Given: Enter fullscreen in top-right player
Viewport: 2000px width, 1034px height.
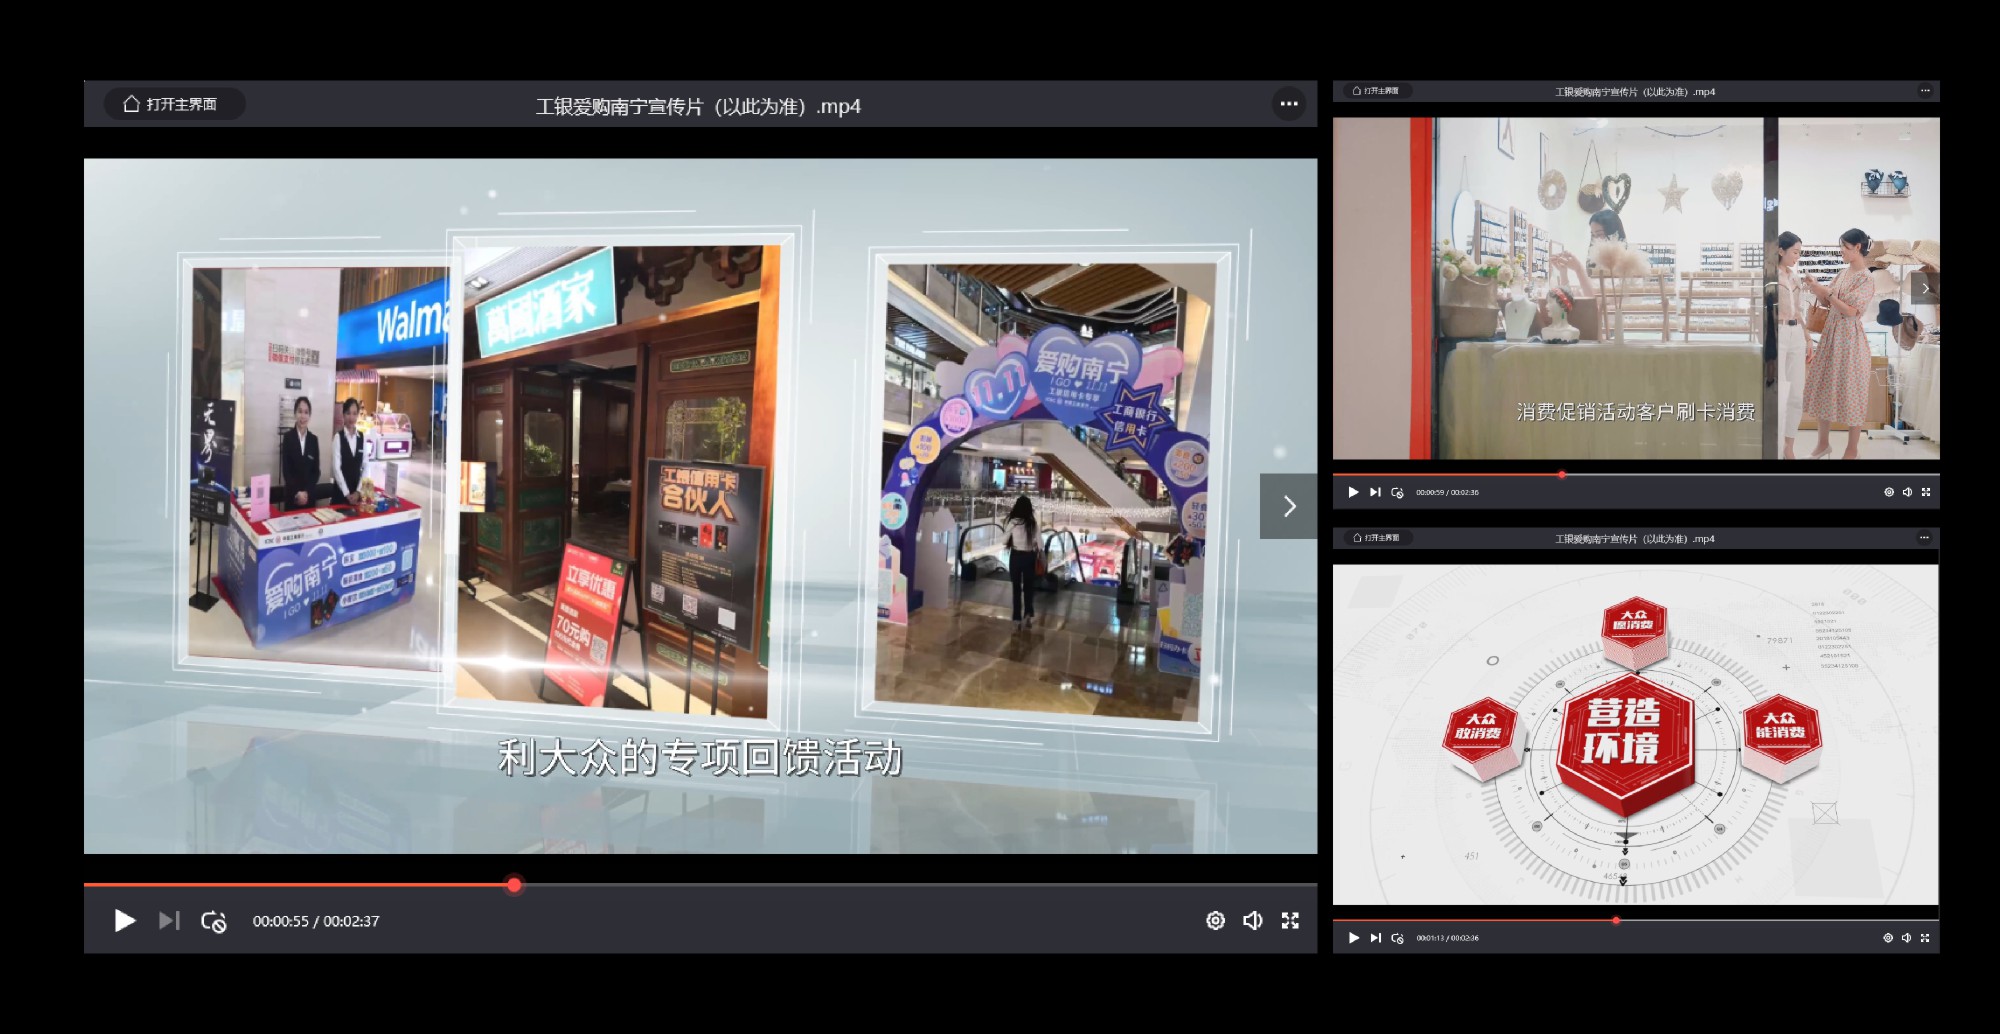Looking at the screenshot, I should (x=1926, y=492).
